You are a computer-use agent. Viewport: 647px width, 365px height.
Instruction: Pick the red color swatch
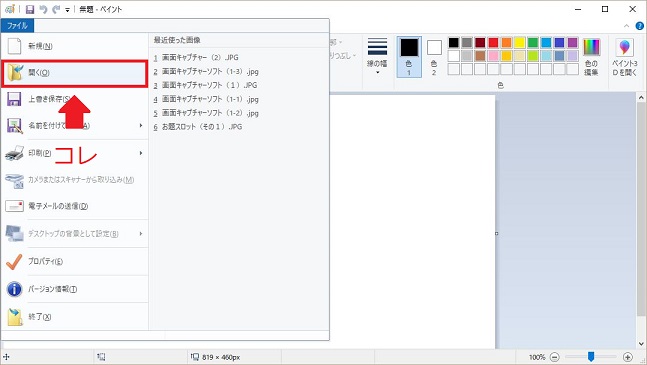tap(493, 42)
